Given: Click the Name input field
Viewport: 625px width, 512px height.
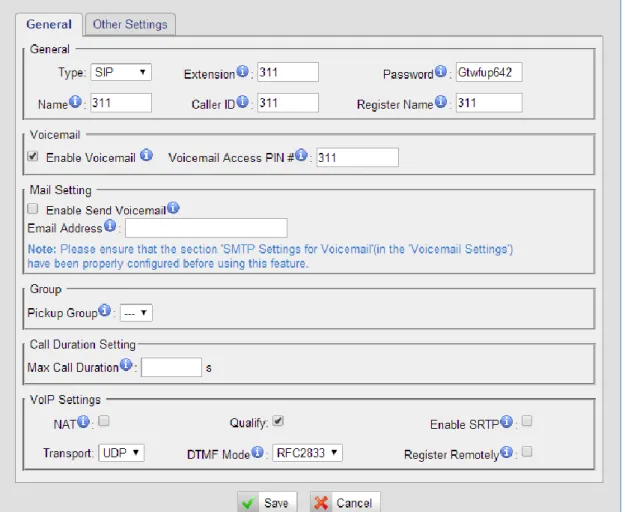Looking at the screenshot, I should [121, 103].
